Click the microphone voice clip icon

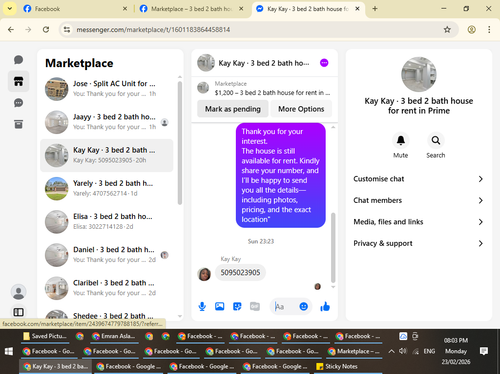[x=202, y=306]
